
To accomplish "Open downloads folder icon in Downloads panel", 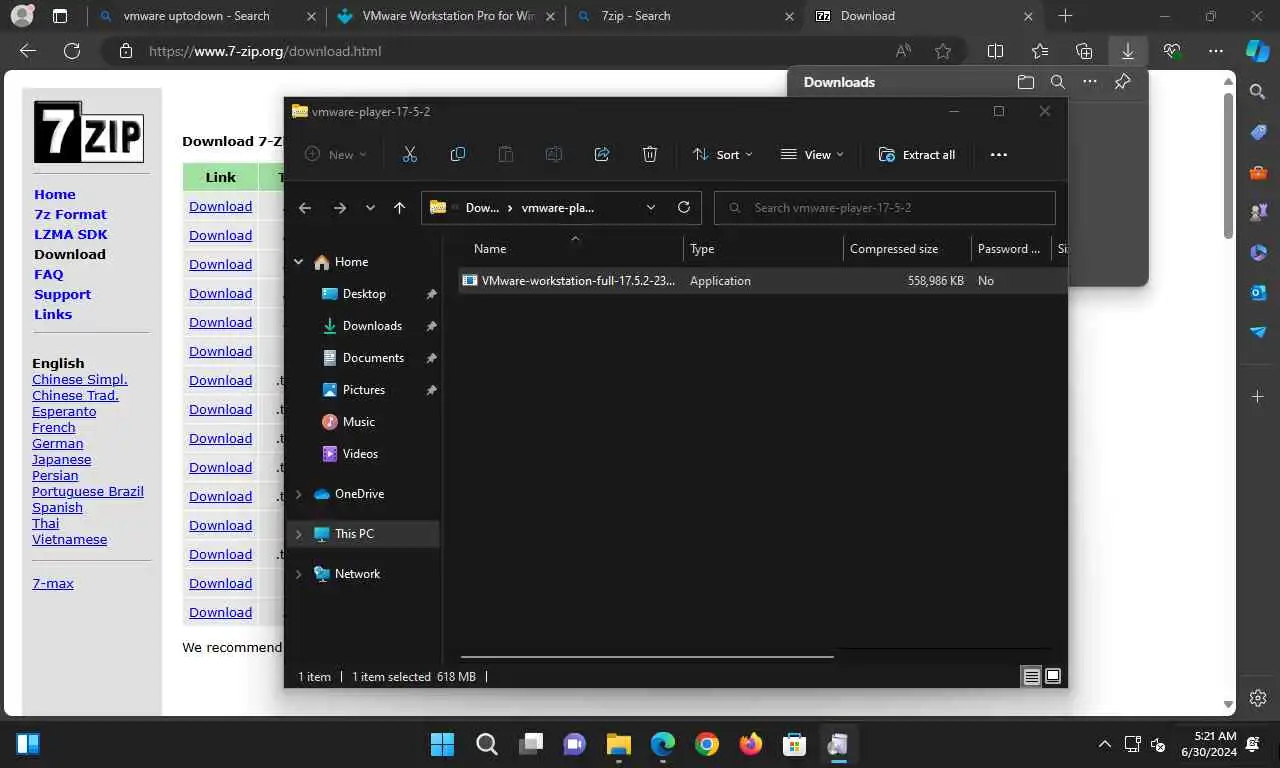I will [x=1026, y=82].
